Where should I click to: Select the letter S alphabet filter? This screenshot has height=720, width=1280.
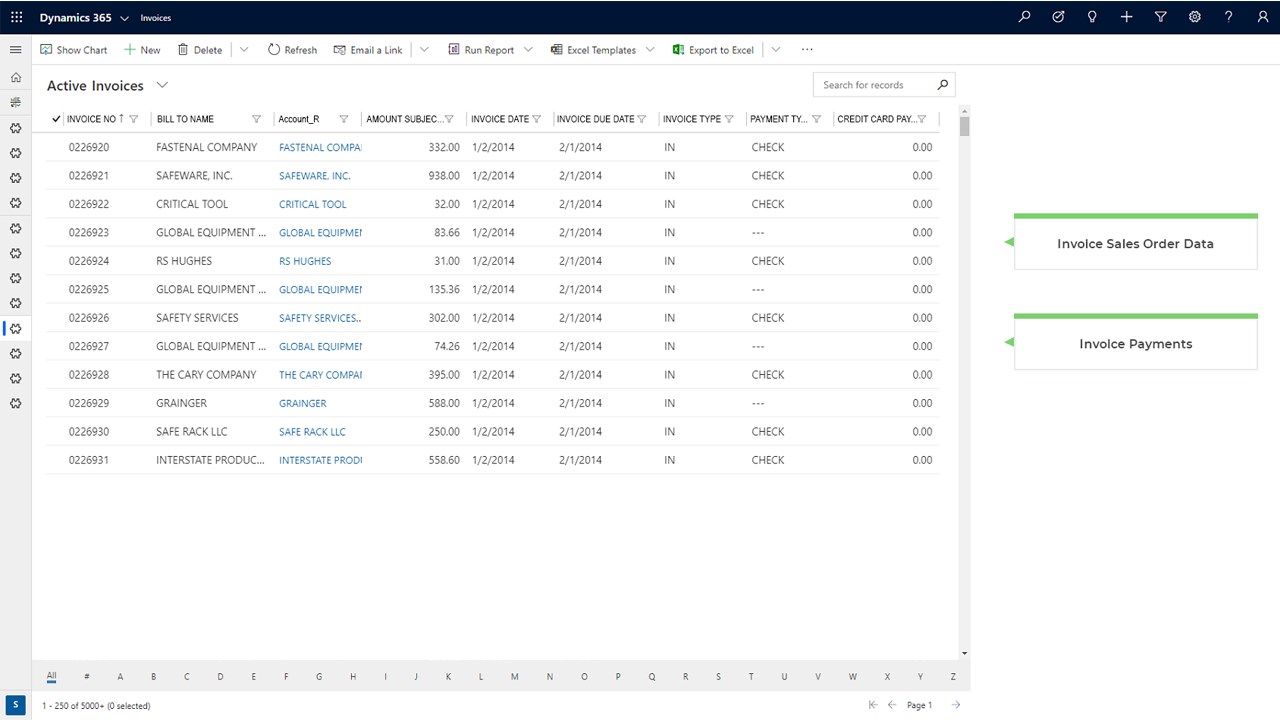[718, 677]
